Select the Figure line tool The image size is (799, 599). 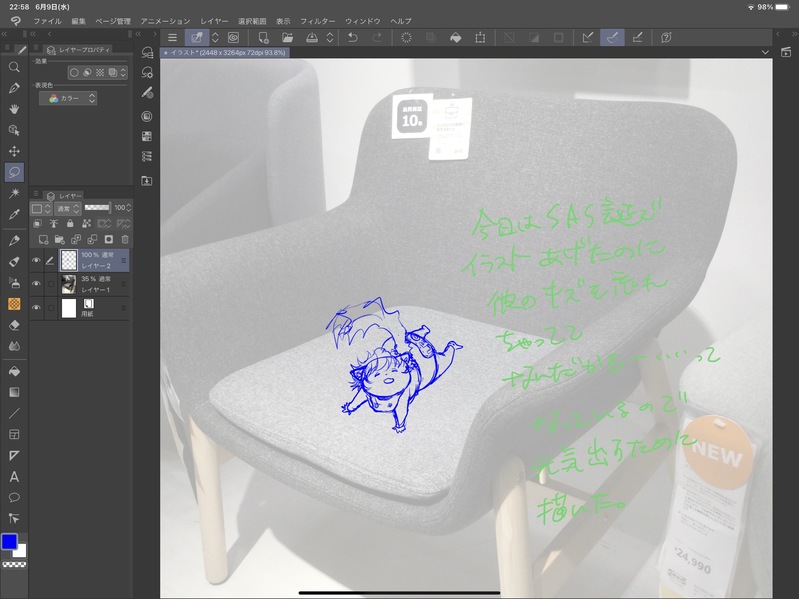14,414
